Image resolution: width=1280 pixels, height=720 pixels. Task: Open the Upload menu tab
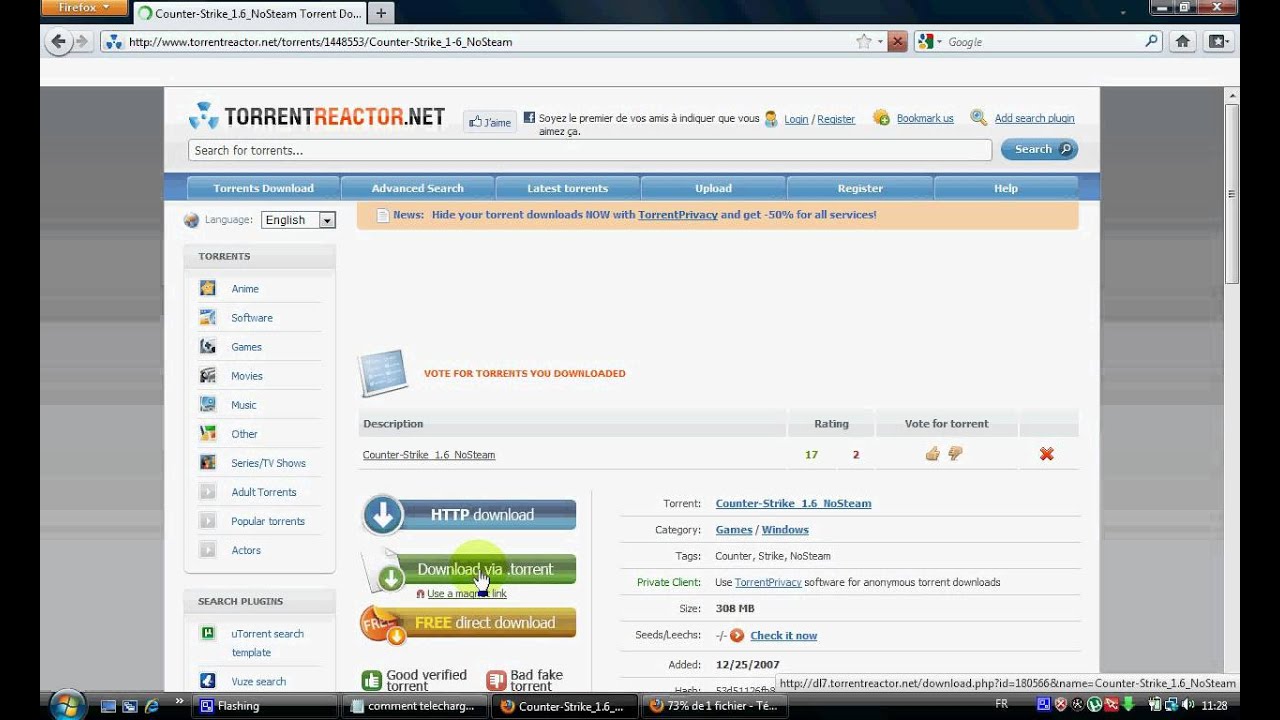(x=713, y=188)
